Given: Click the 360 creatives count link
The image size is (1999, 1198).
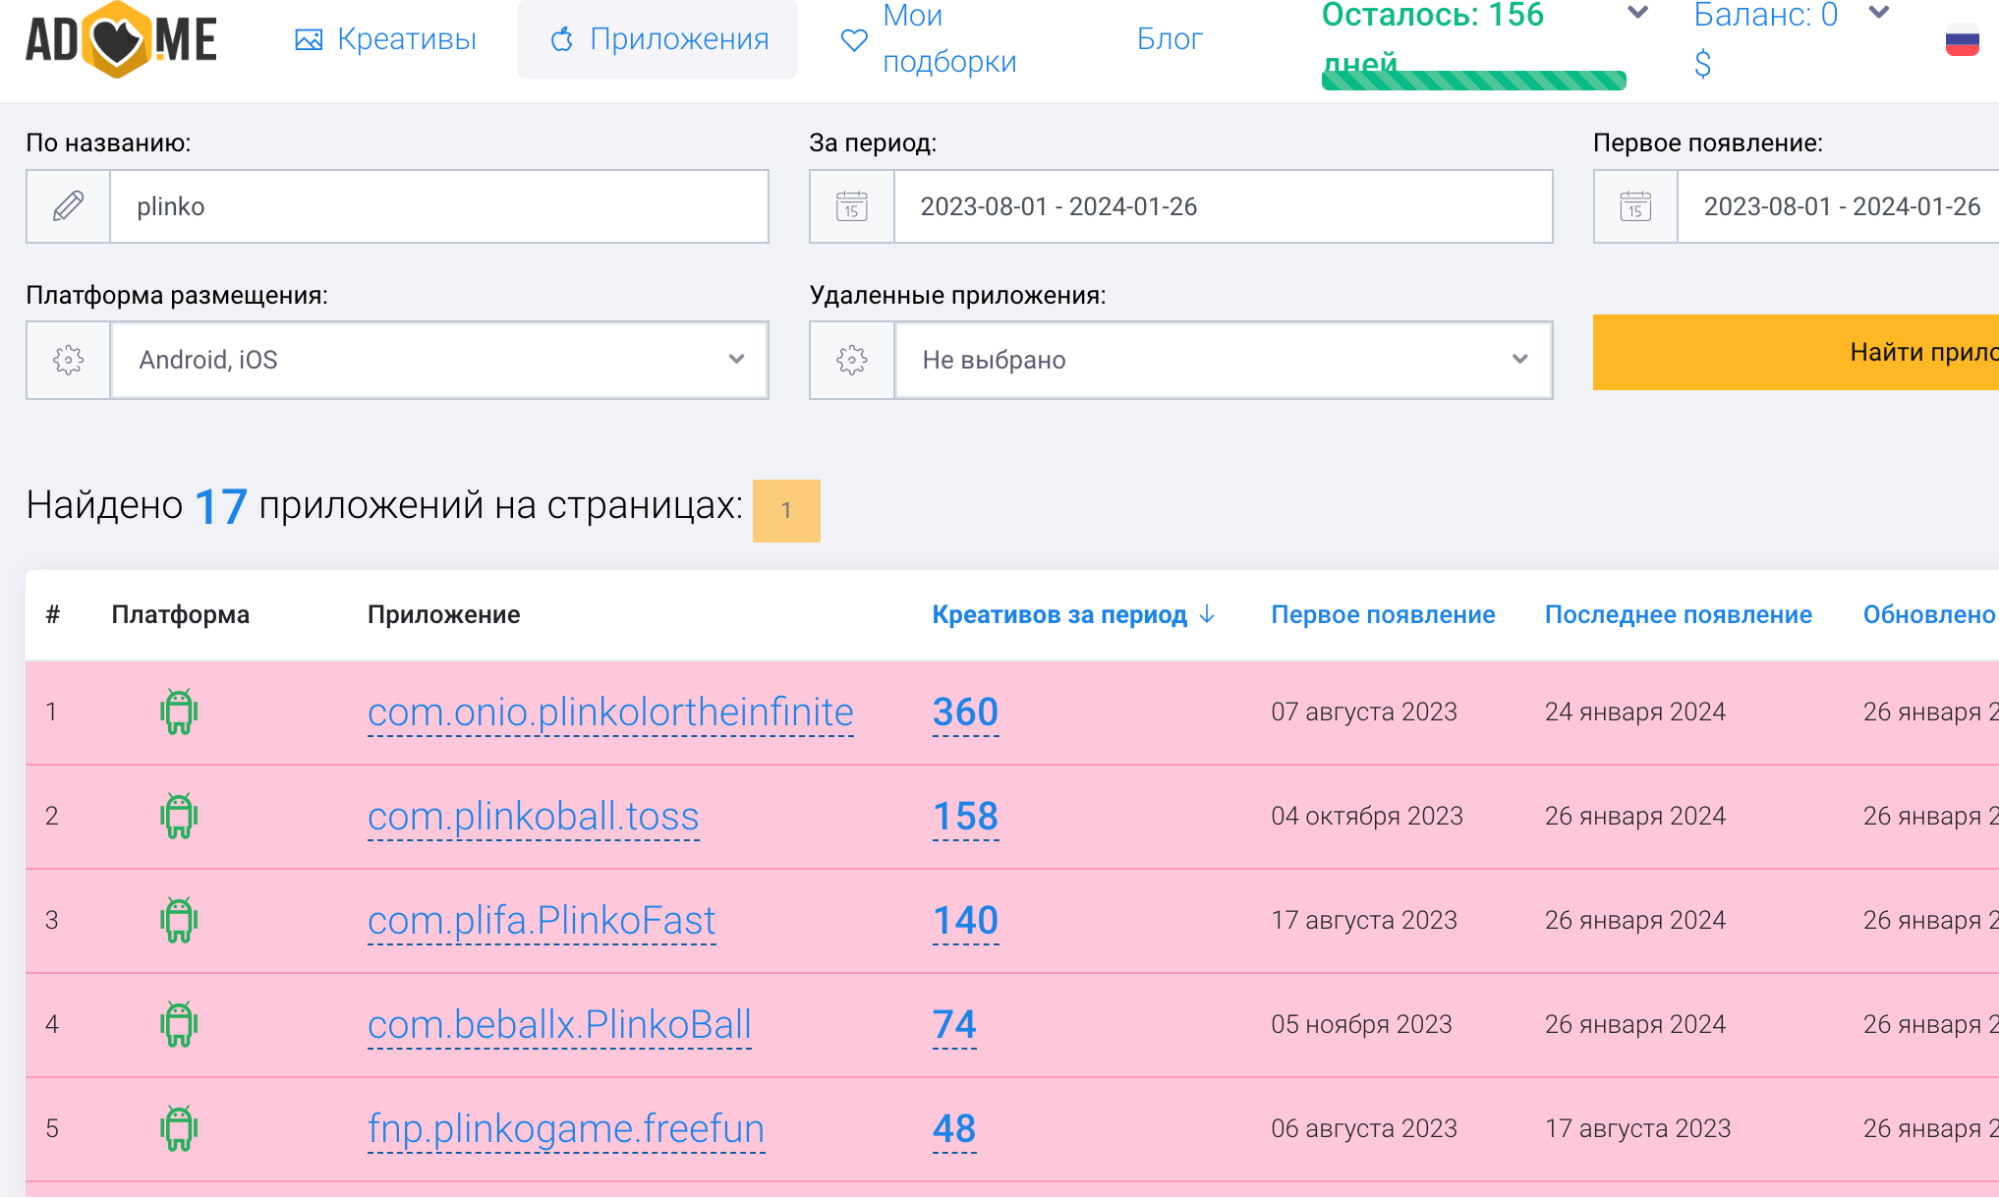Looking at the screenshot, I should [965, 712].
